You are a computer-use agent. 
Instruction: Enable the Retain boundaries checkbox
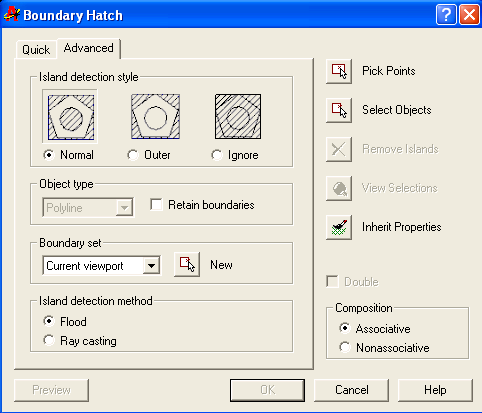pyautogui.click(x=156, y=205)
